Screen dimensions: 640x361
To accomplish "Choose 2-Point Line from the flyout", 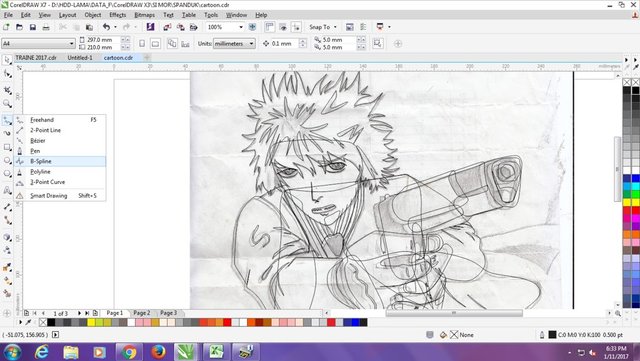I will [x=60, y=130].
